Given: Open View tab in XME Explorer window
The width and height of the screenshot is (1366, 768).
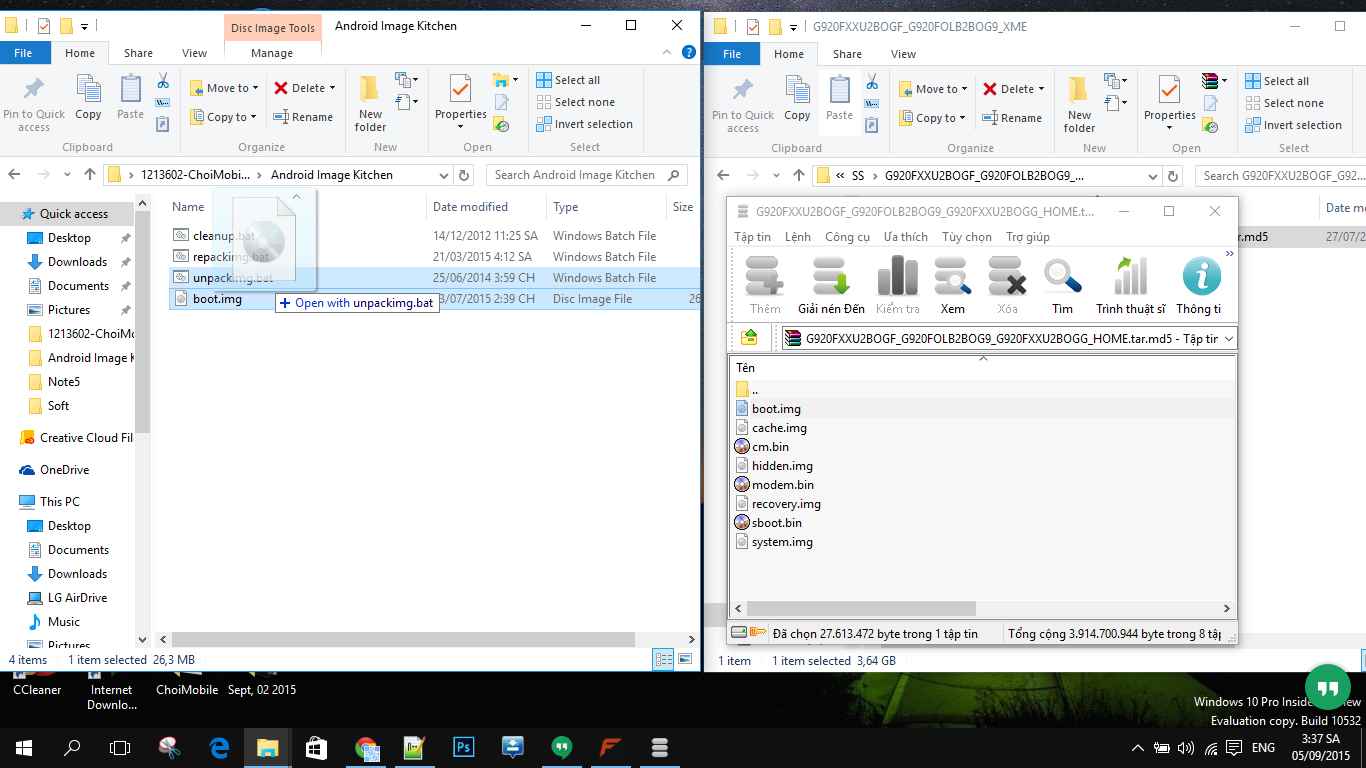Looking at the screenshot, I should point(903,54).
